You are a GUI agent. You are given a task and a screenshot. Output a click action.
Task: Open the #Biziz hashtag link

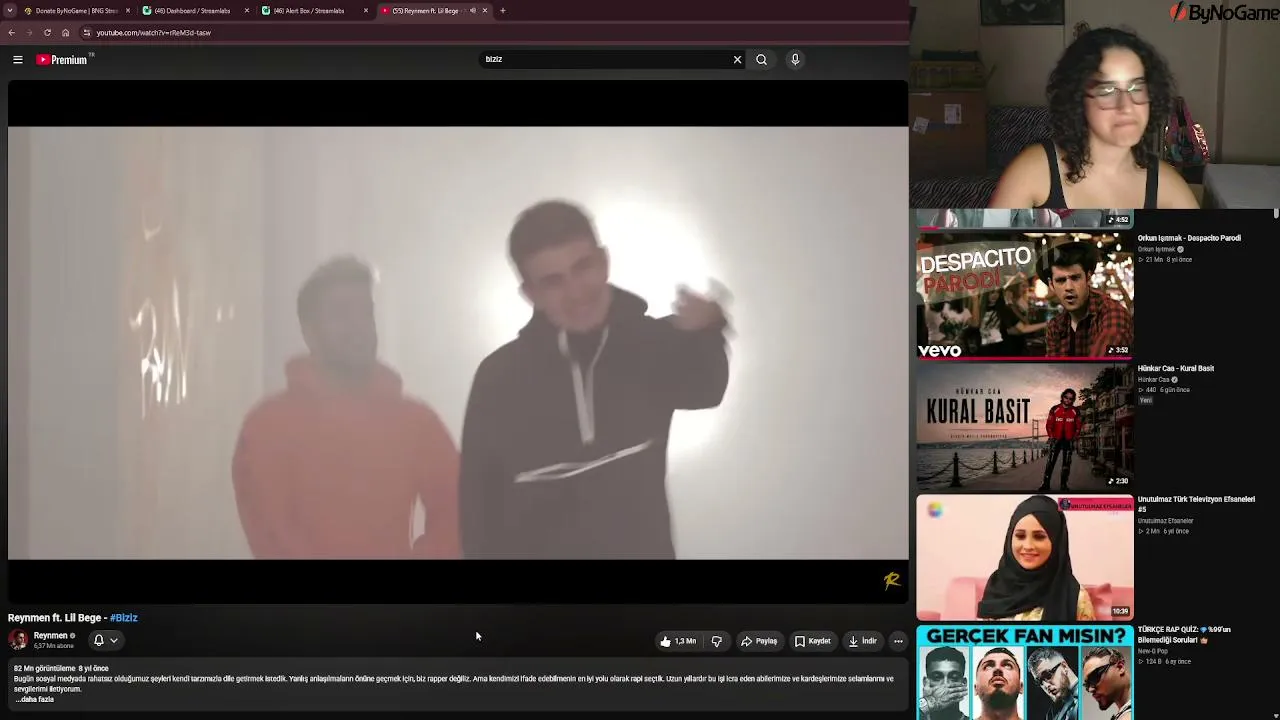coord(124,618)
